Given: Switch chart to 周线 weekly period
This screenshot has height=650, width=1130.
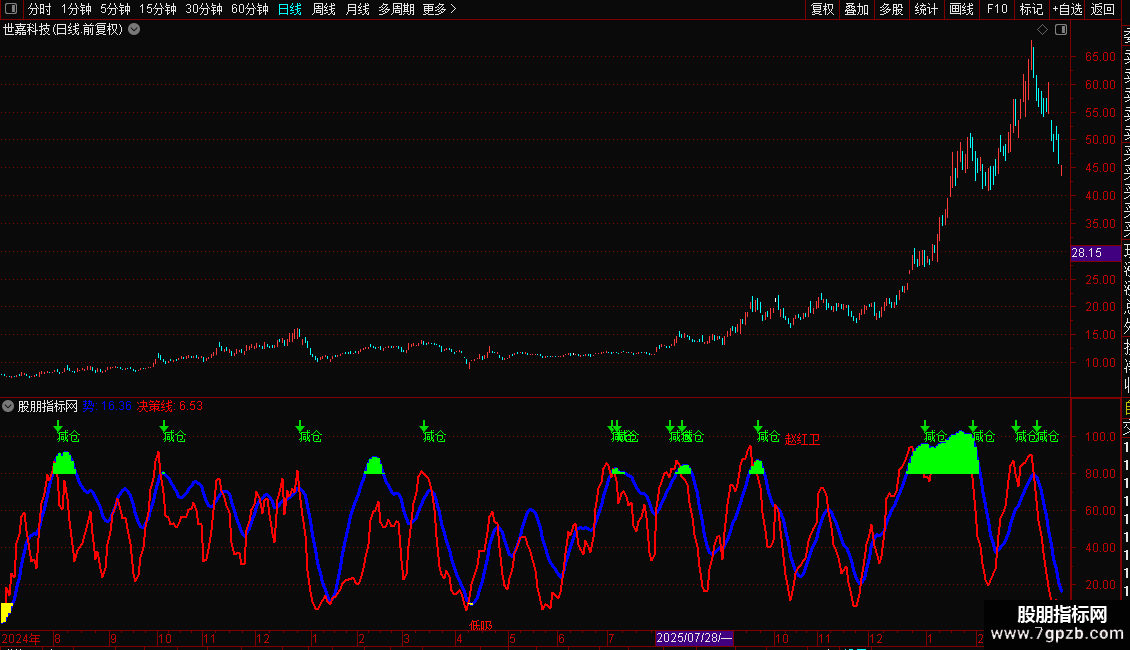Looking at the screenshot, I should [x=324, y=10].
